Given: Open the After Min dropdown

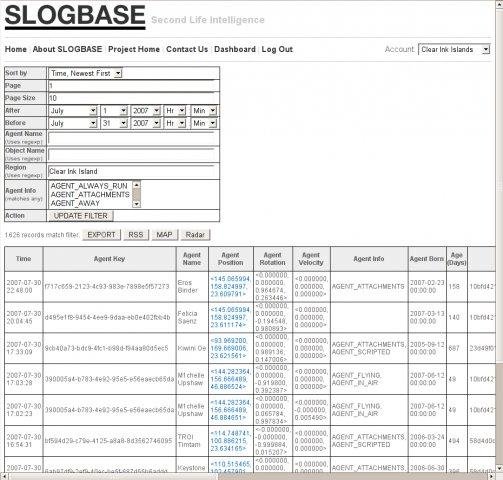Looking at the screenshot, I should (x=204, y=111).
